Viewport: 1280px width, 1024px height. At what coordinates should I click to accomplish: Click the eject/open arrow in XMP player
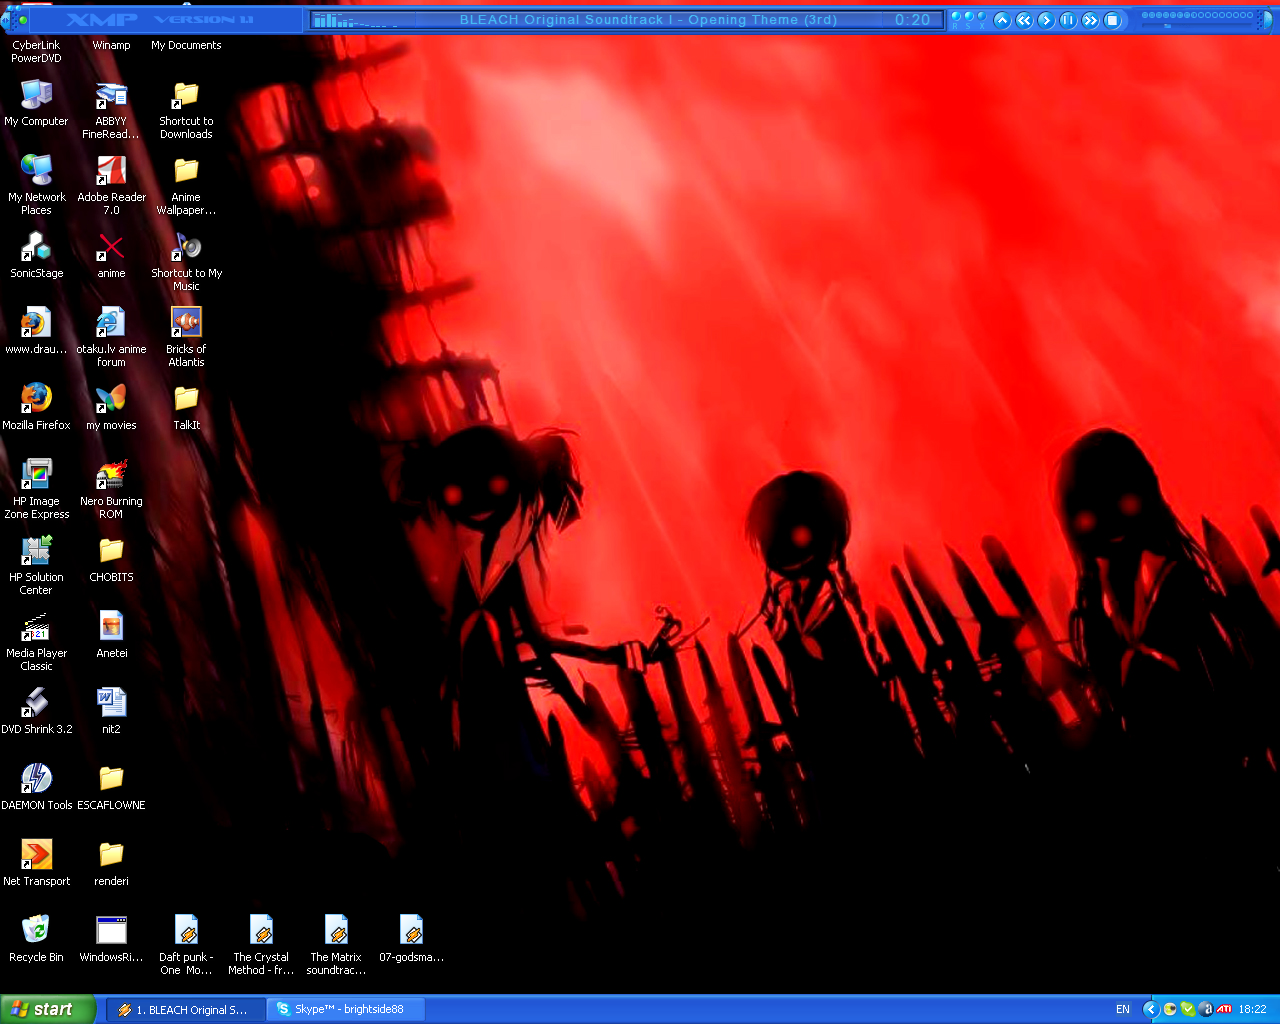pos(1002,20)
